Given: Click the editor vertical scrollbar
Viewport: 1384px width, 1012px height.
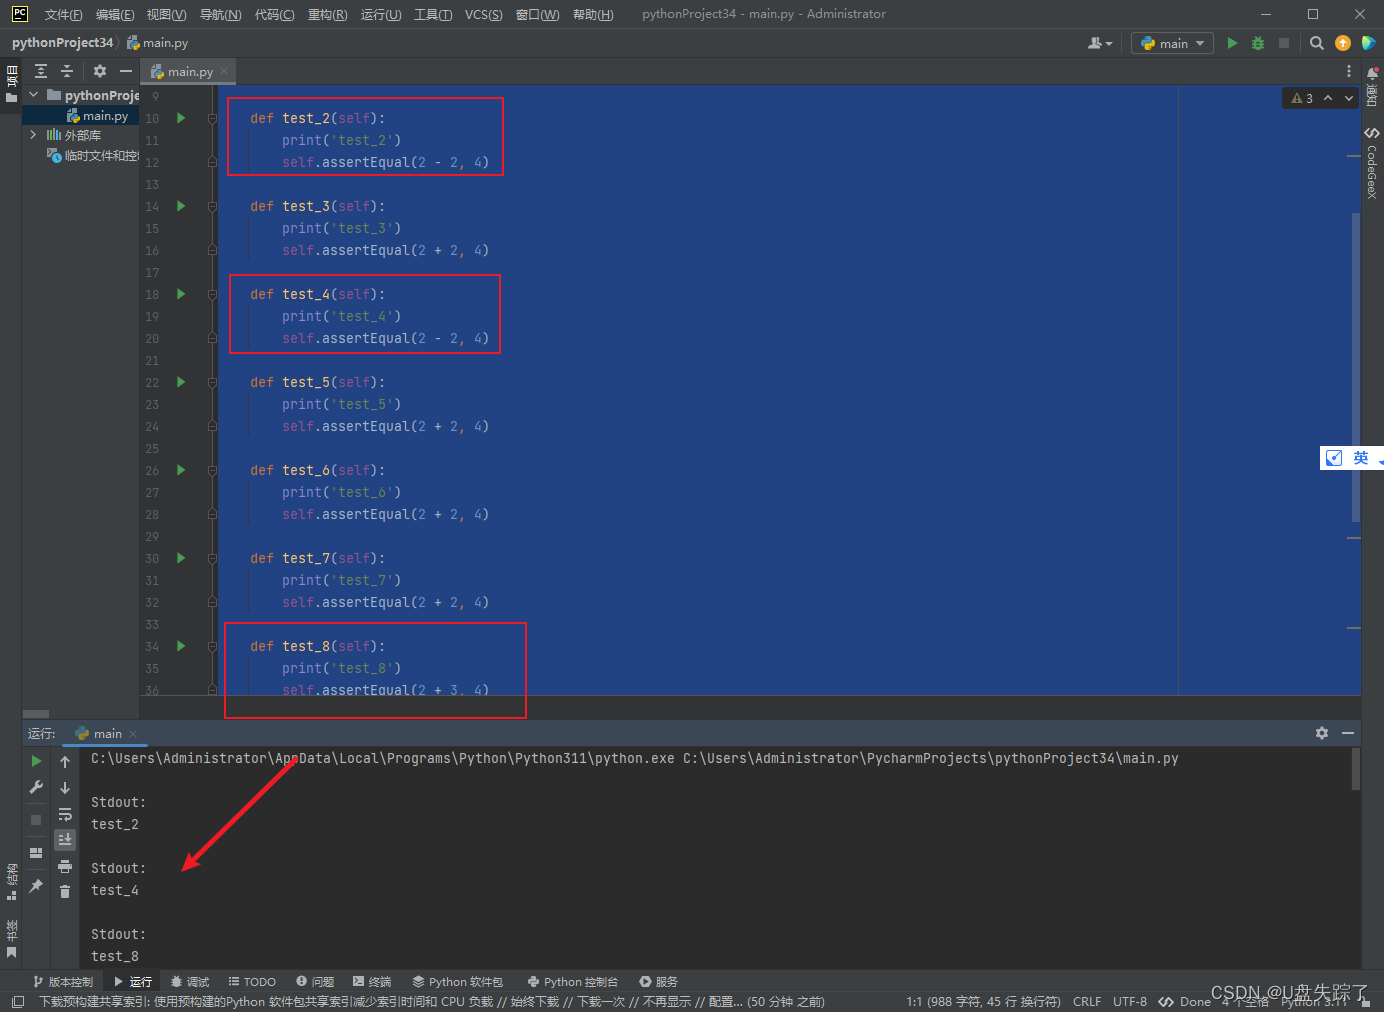Looking at the screenshot, I should 1356,367.
